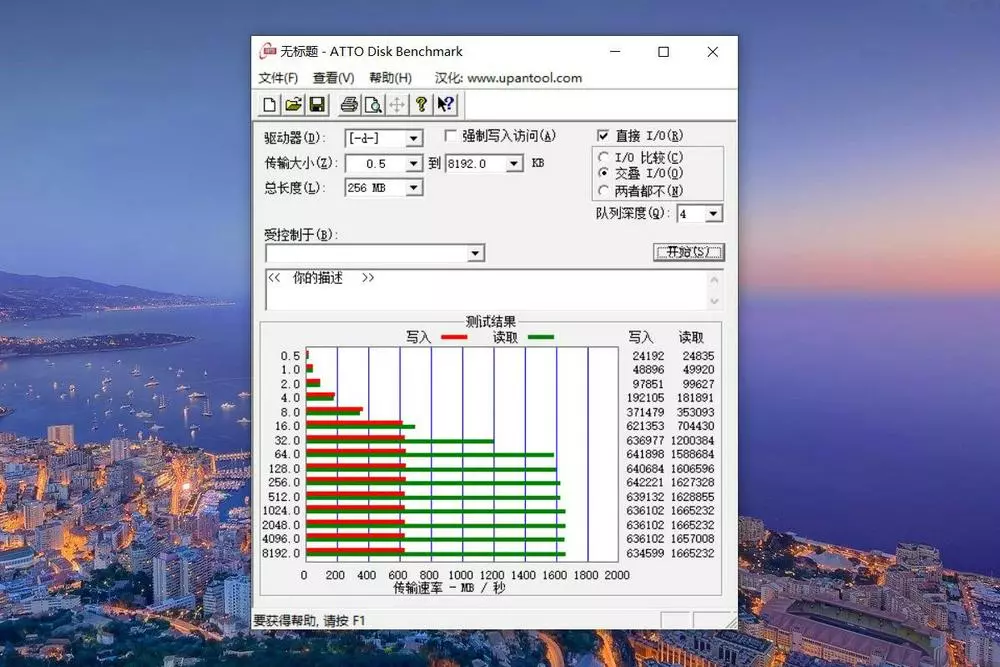1000x667 pixels.
Task: Close the ATTO Disk Benchmark window
Action: click(713, 52)
